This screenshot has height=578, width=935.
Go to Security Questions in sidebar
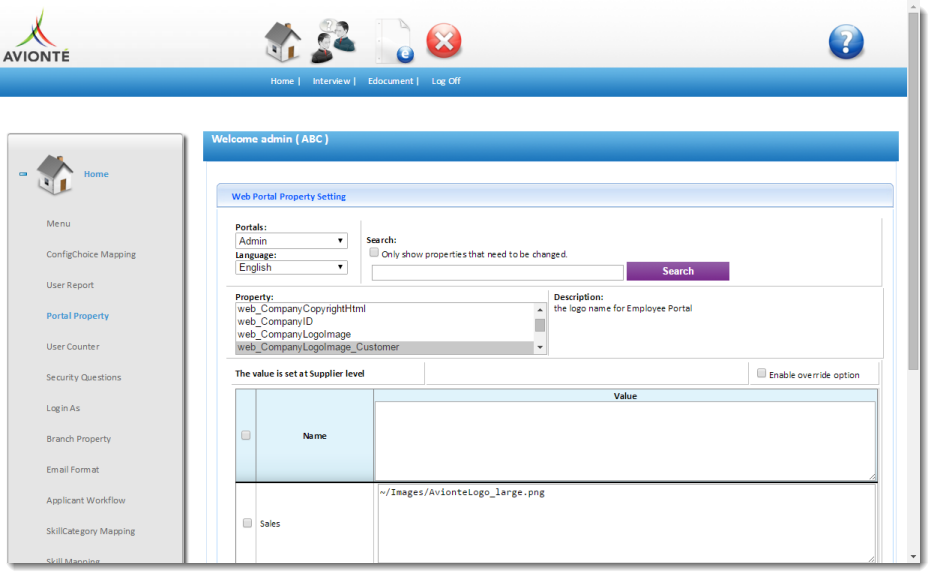83,378
